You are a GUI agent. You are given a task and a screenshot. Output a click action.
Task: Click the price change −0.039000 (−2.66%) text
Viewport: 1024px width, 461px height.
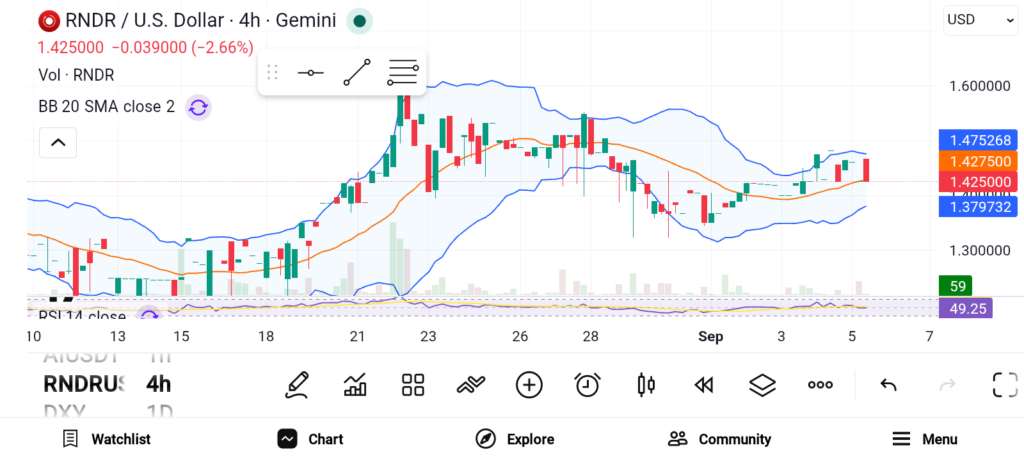(x=182, y=48)
